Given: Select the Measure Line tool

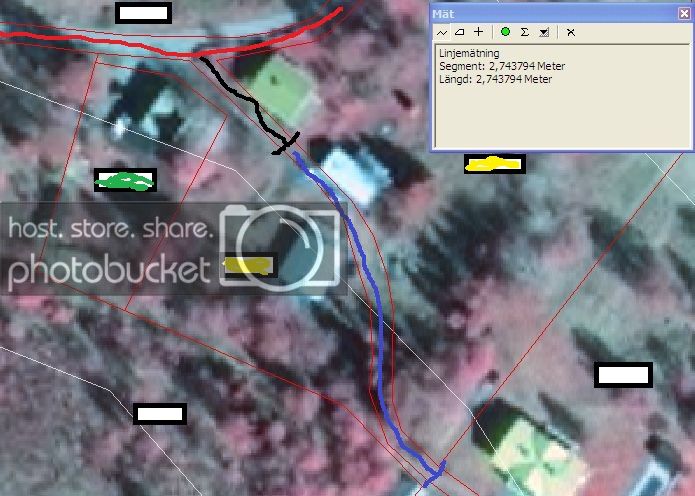Looking at the screenshot, I should click(x=442, y=32).
